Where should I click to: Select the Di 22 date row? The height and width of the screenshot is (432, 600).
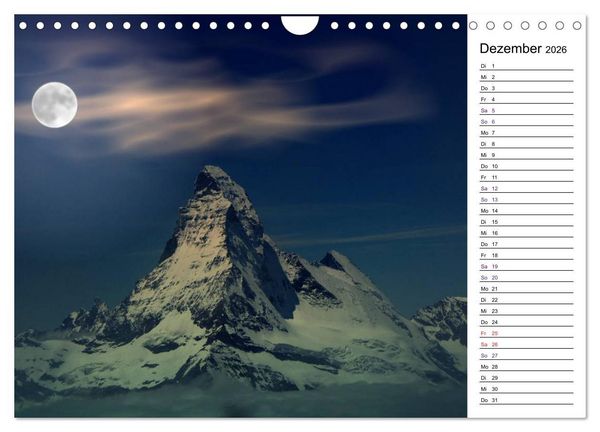click(x=527, y=300)
